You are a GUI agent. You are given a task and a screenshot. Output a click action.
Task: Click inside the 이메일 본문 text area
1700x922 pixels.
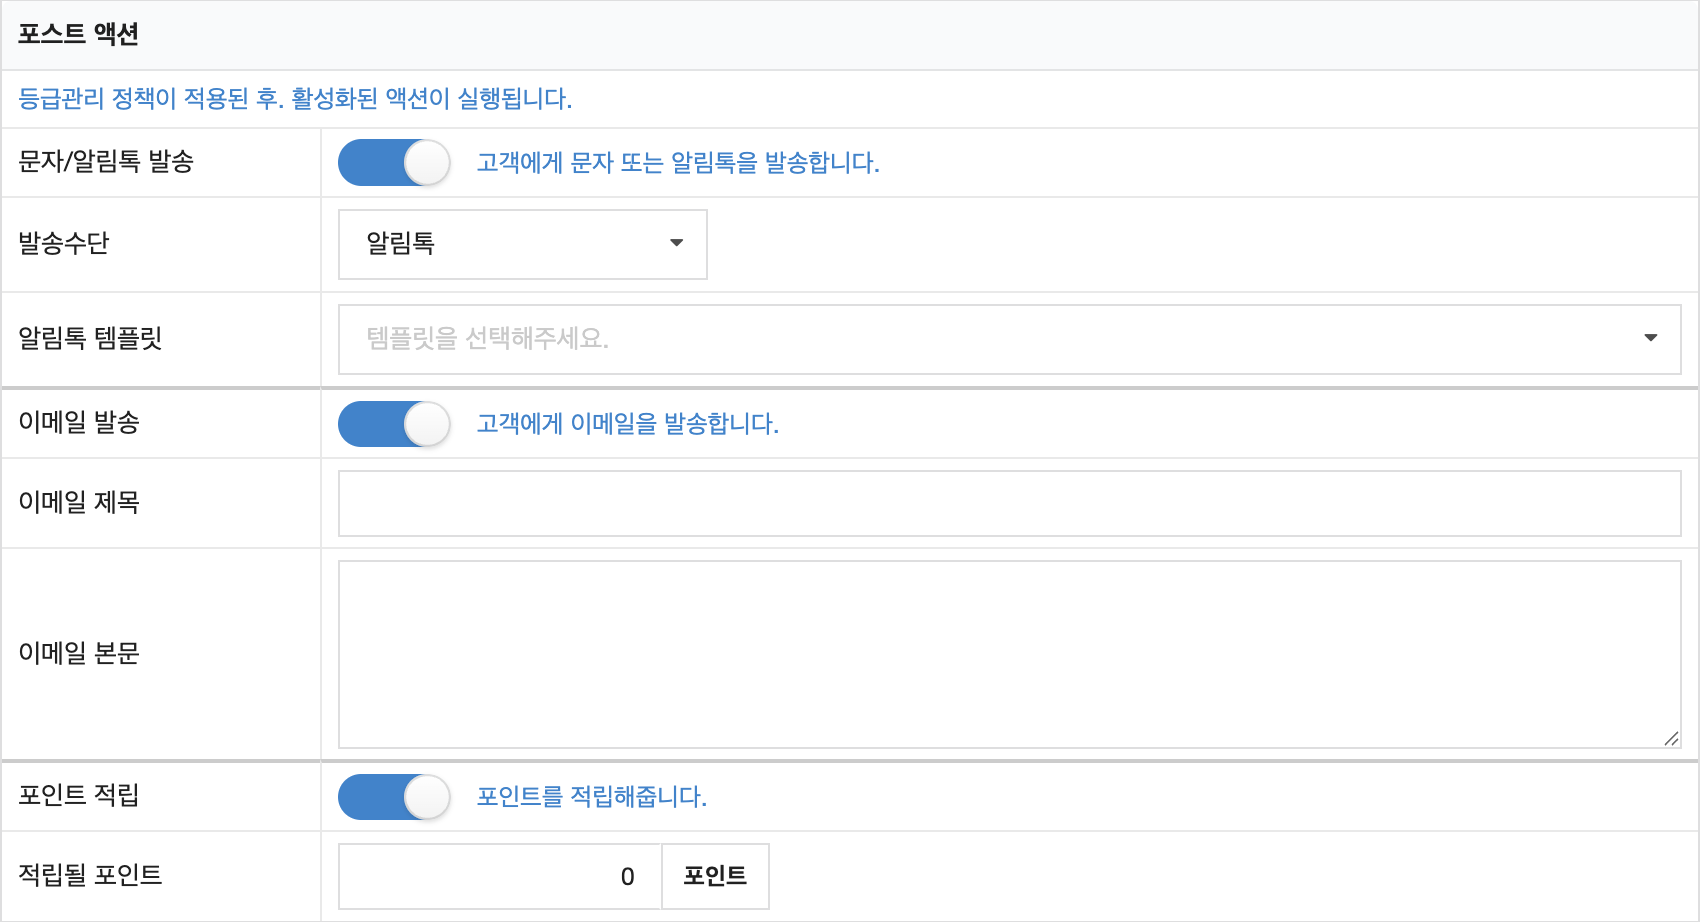pyautogui.click(x=1008, y=654)
